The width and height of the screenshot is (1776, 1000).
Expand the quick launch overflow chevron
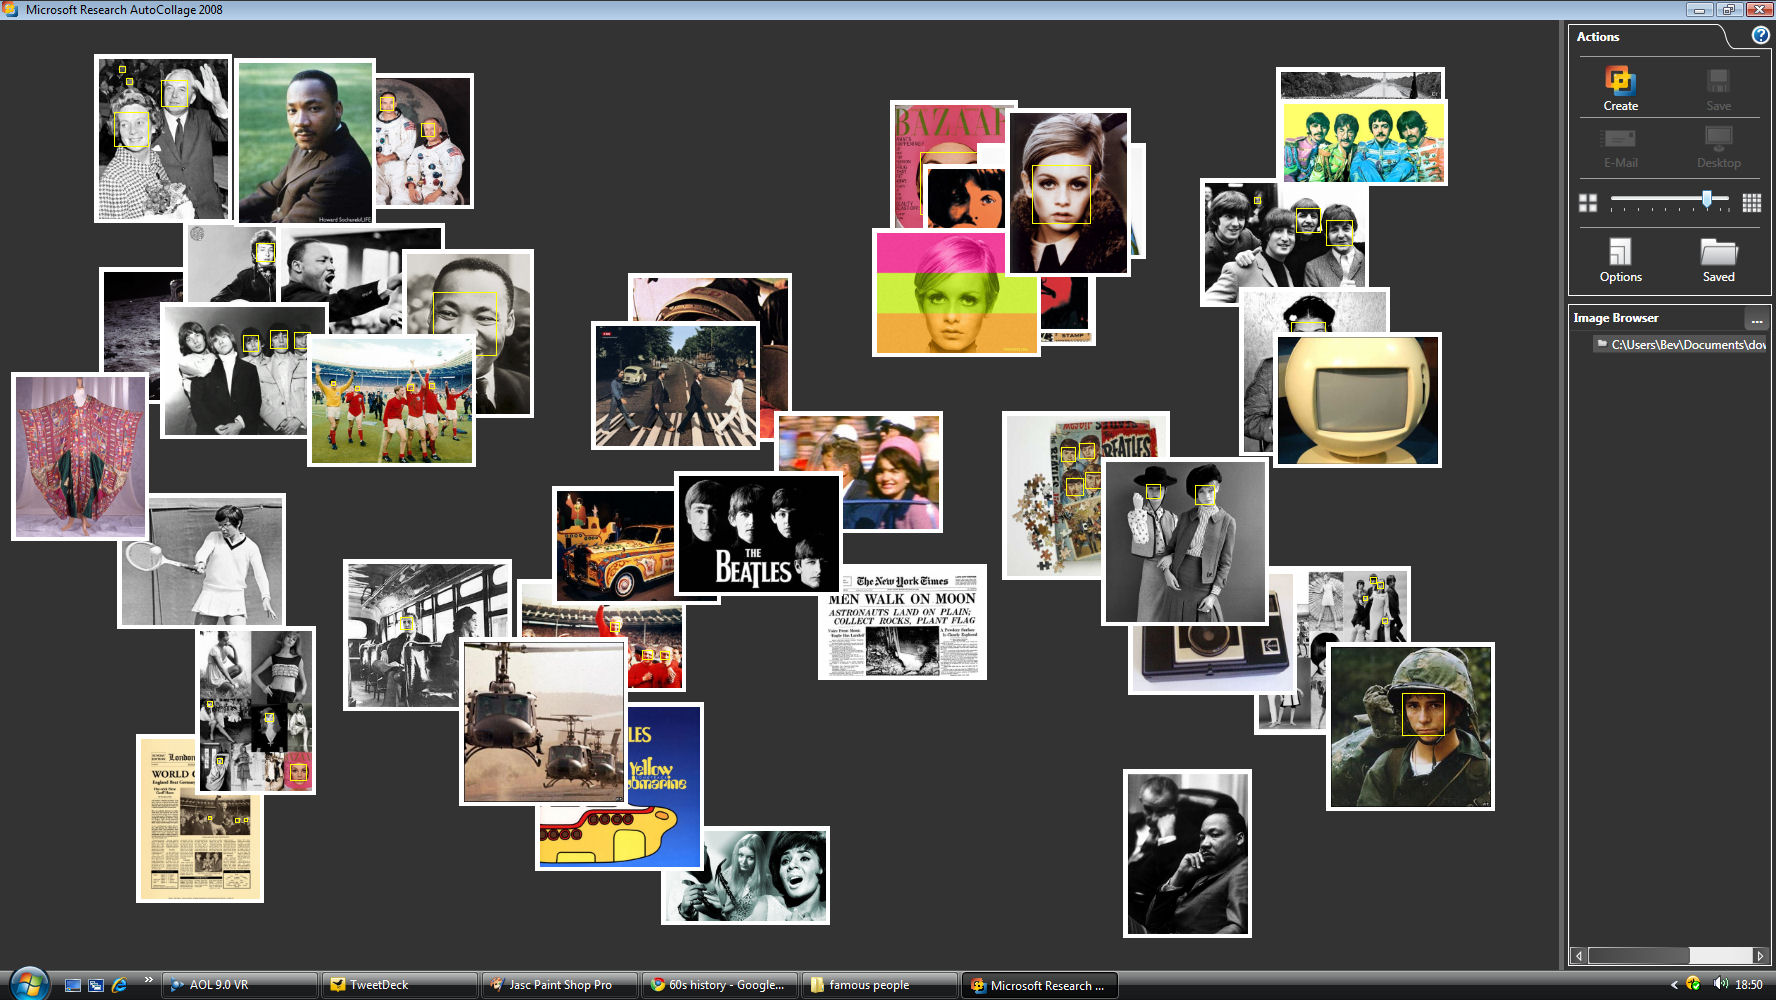click(149, 980)
